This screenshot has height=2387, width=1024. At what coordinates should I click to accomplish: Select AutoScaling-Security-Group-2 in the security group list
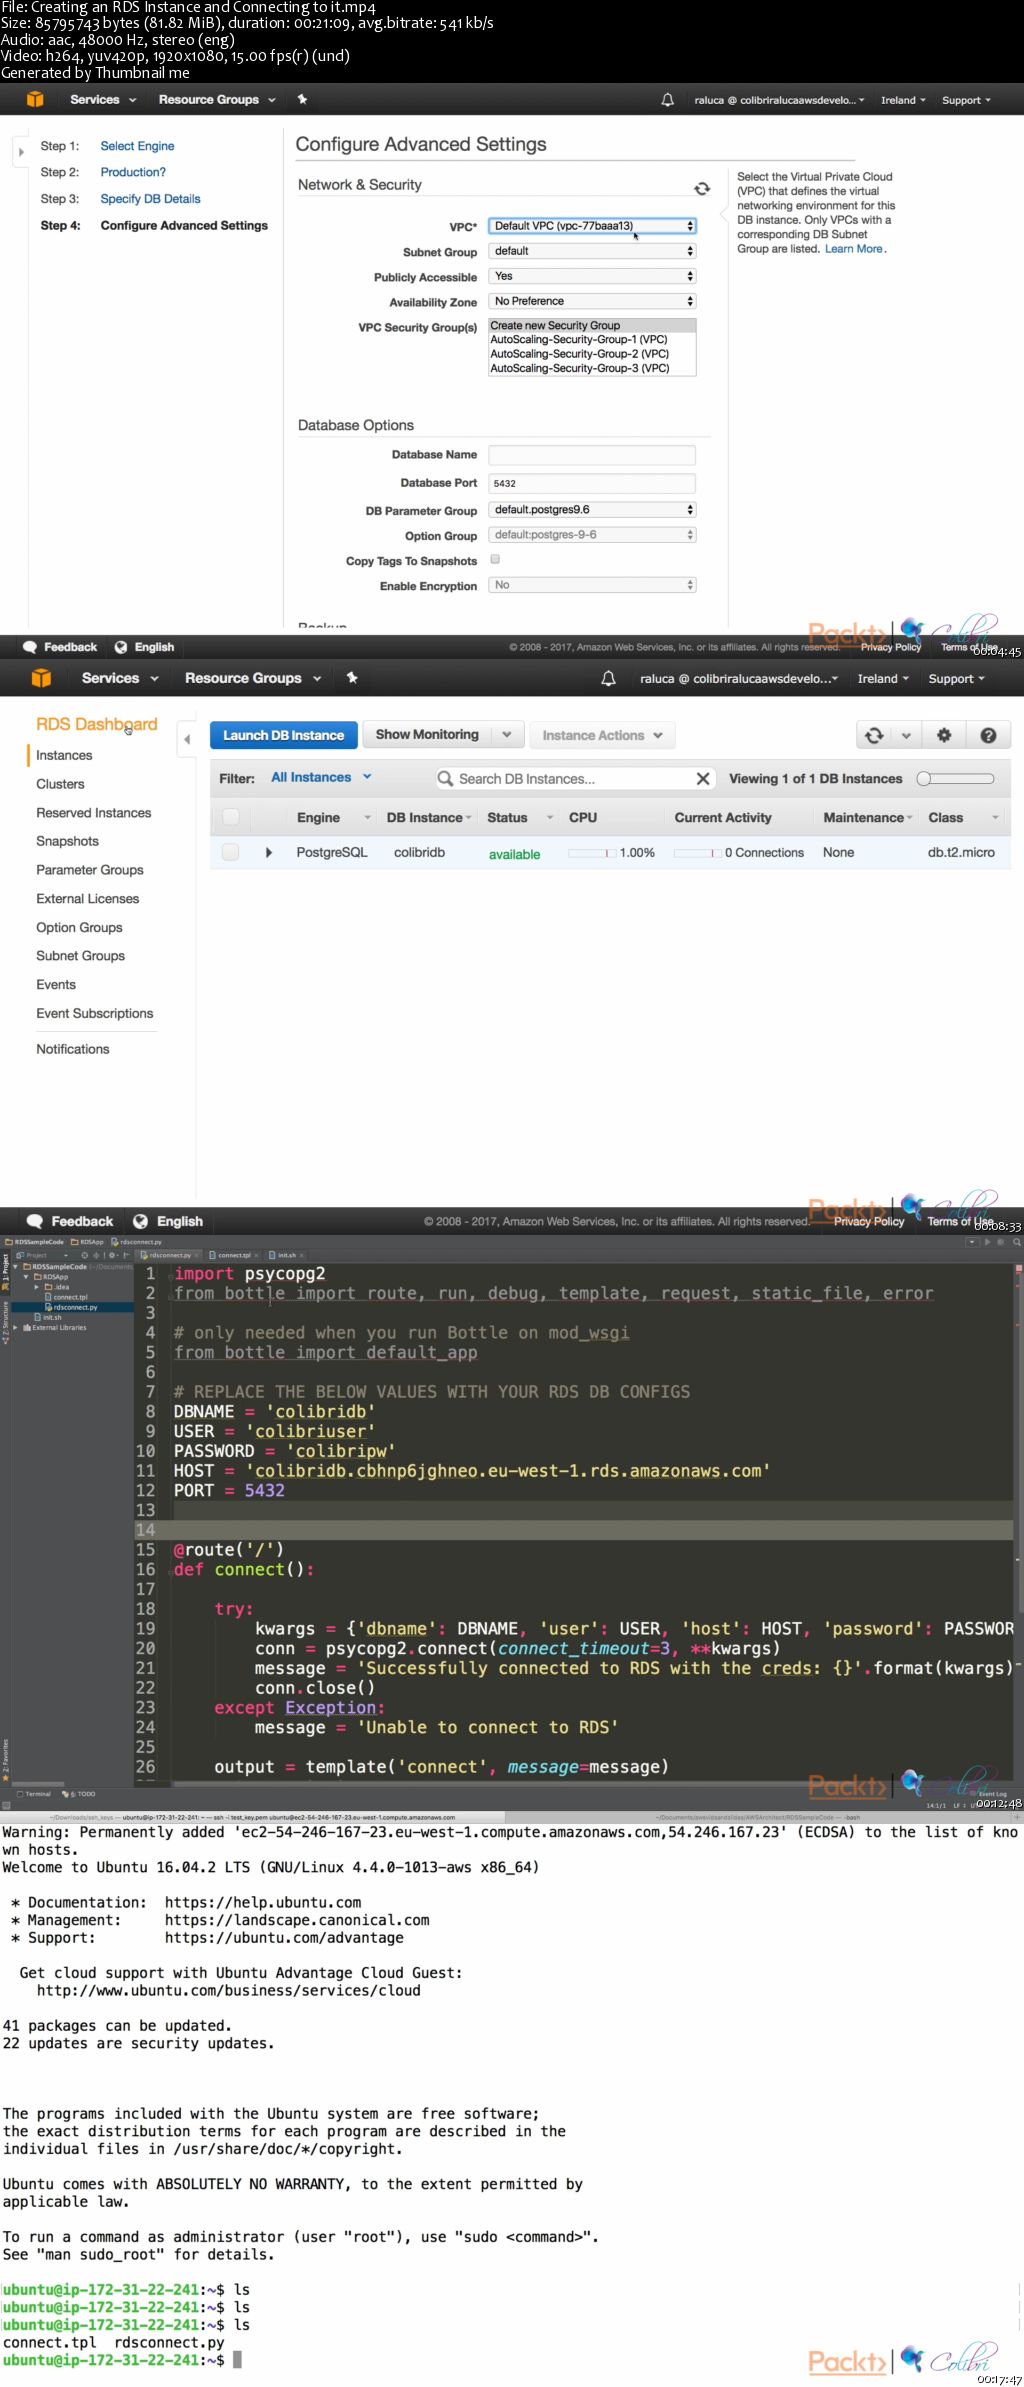tap(592, 354)
